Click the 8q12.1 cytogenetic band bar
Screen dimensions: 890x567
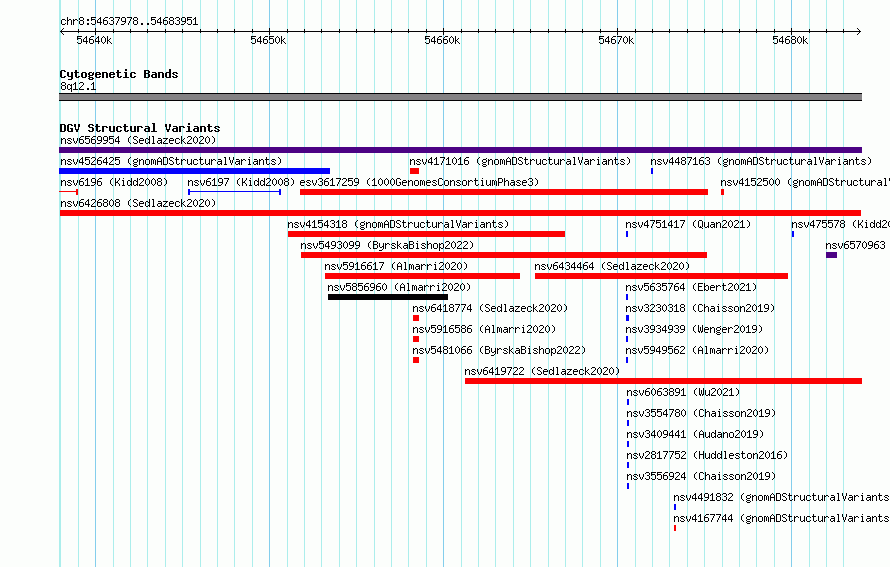click(460, 97)
